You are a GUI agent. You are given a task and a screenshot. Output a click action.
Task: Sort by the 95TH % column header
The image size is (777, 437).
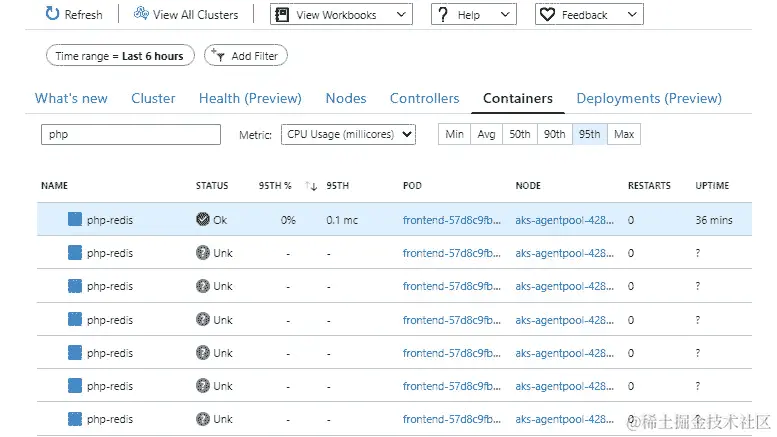coord(275,186)
